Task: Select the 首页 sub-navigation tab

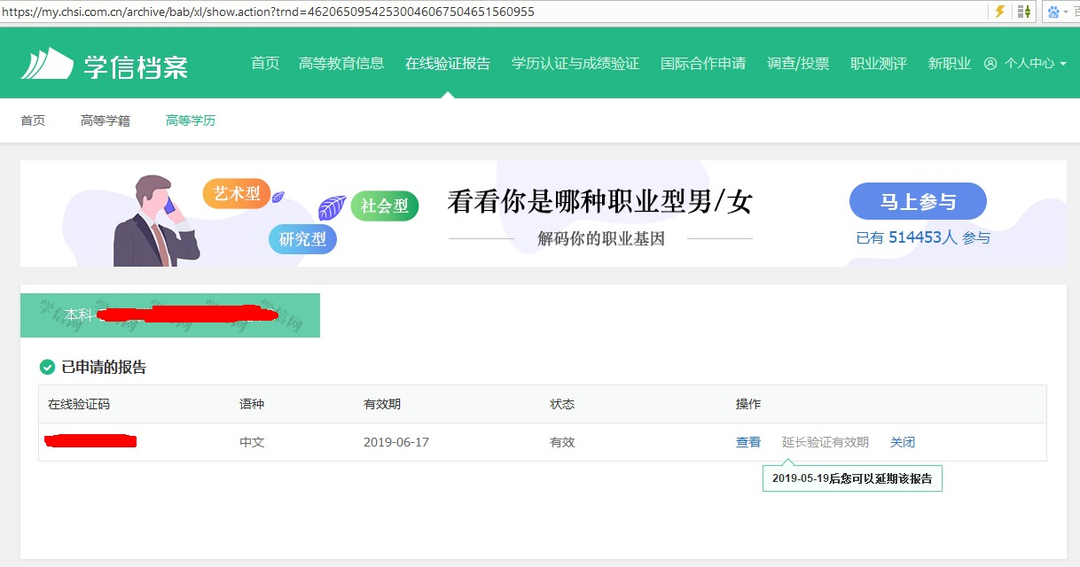Action: [x=33, y=121]
